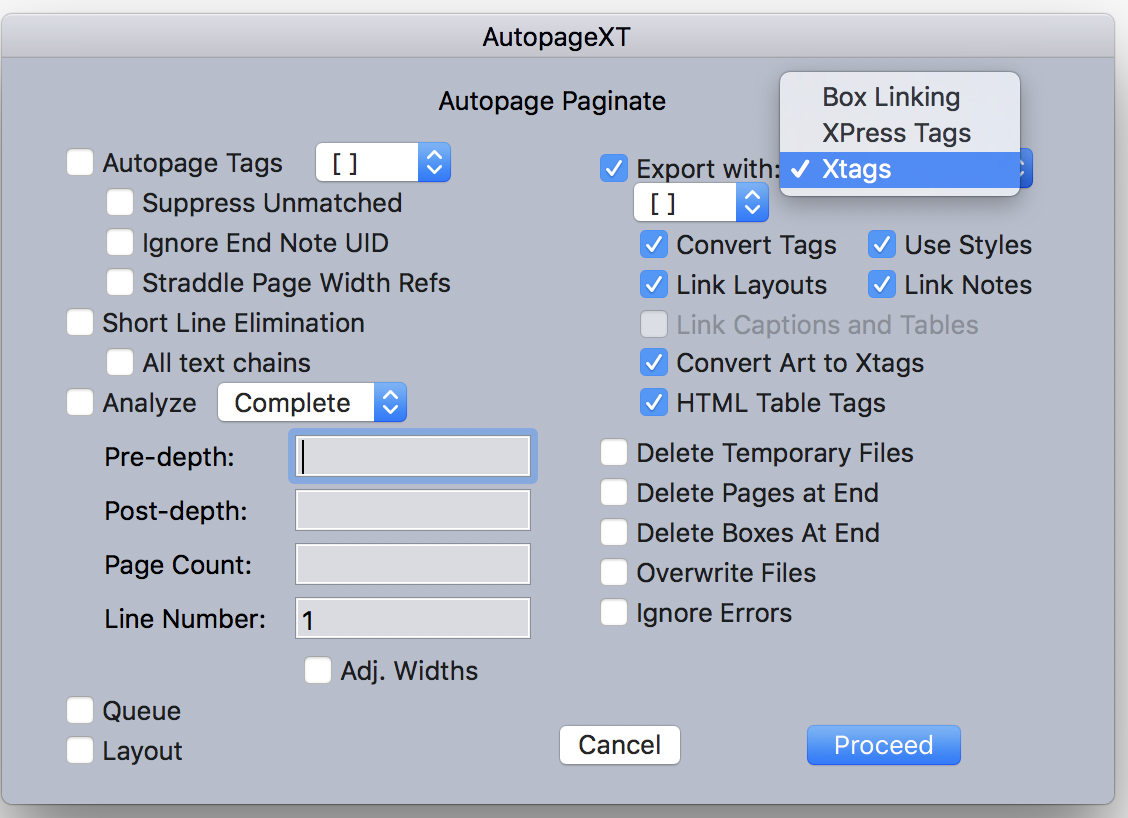Toggle Suppress Unmatched option
1128x818 pixels.
(x=120, y=203)
